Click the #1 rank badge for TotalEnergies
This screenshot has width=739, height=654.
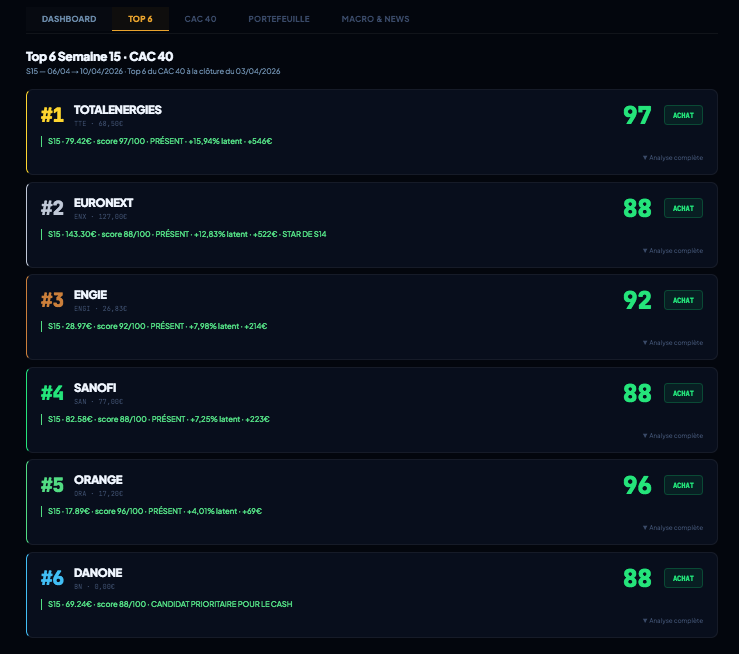52,115
